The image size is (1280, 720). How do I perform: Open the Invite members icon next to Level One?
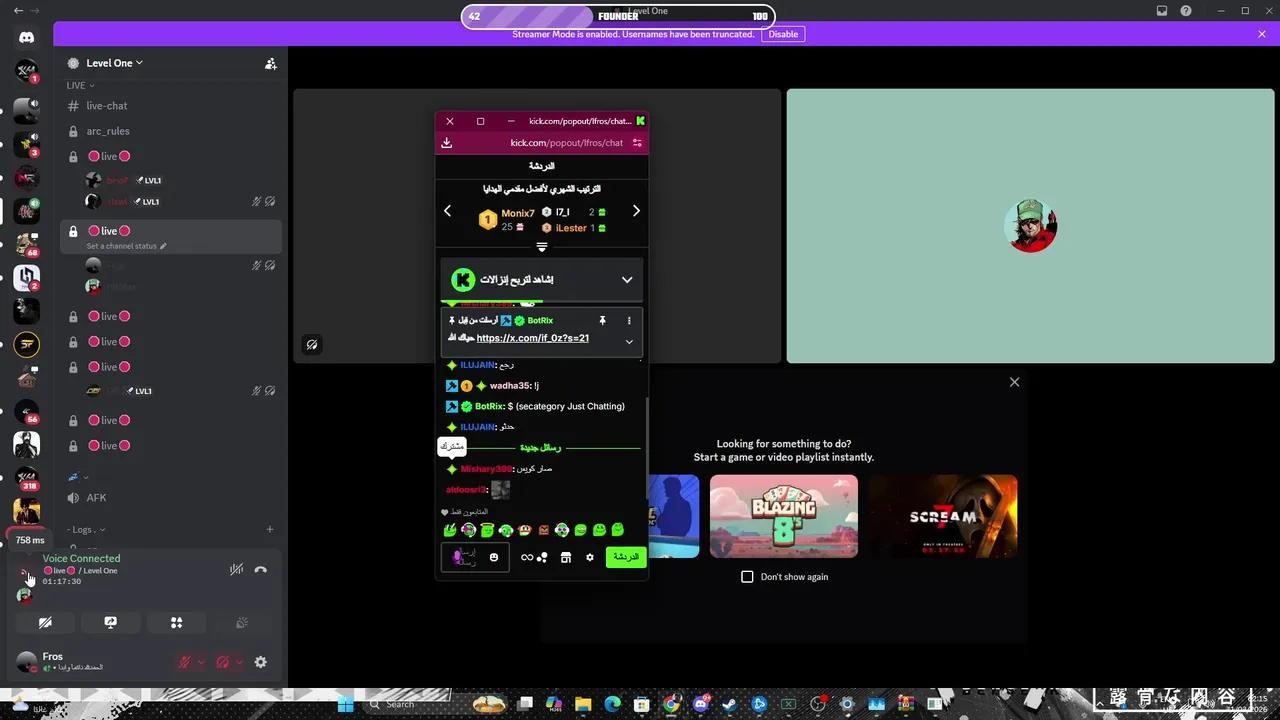pos(270,63)
